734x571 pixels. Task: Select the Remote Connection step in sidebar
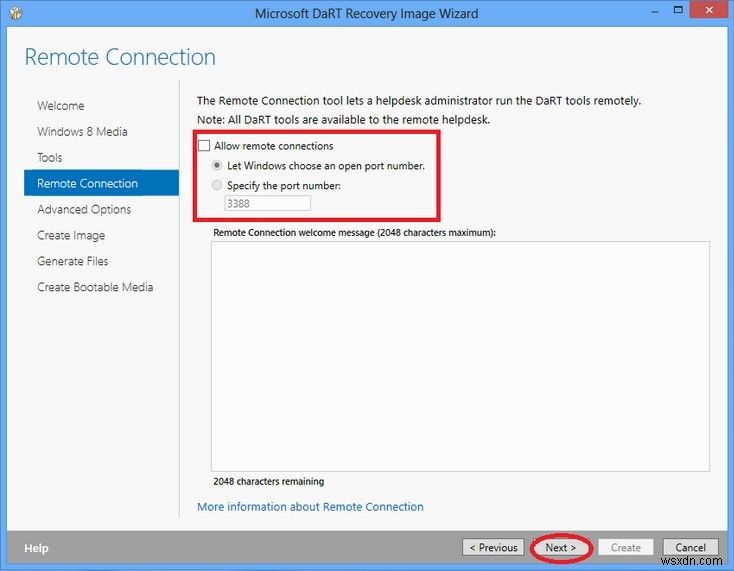pos(101,183)
